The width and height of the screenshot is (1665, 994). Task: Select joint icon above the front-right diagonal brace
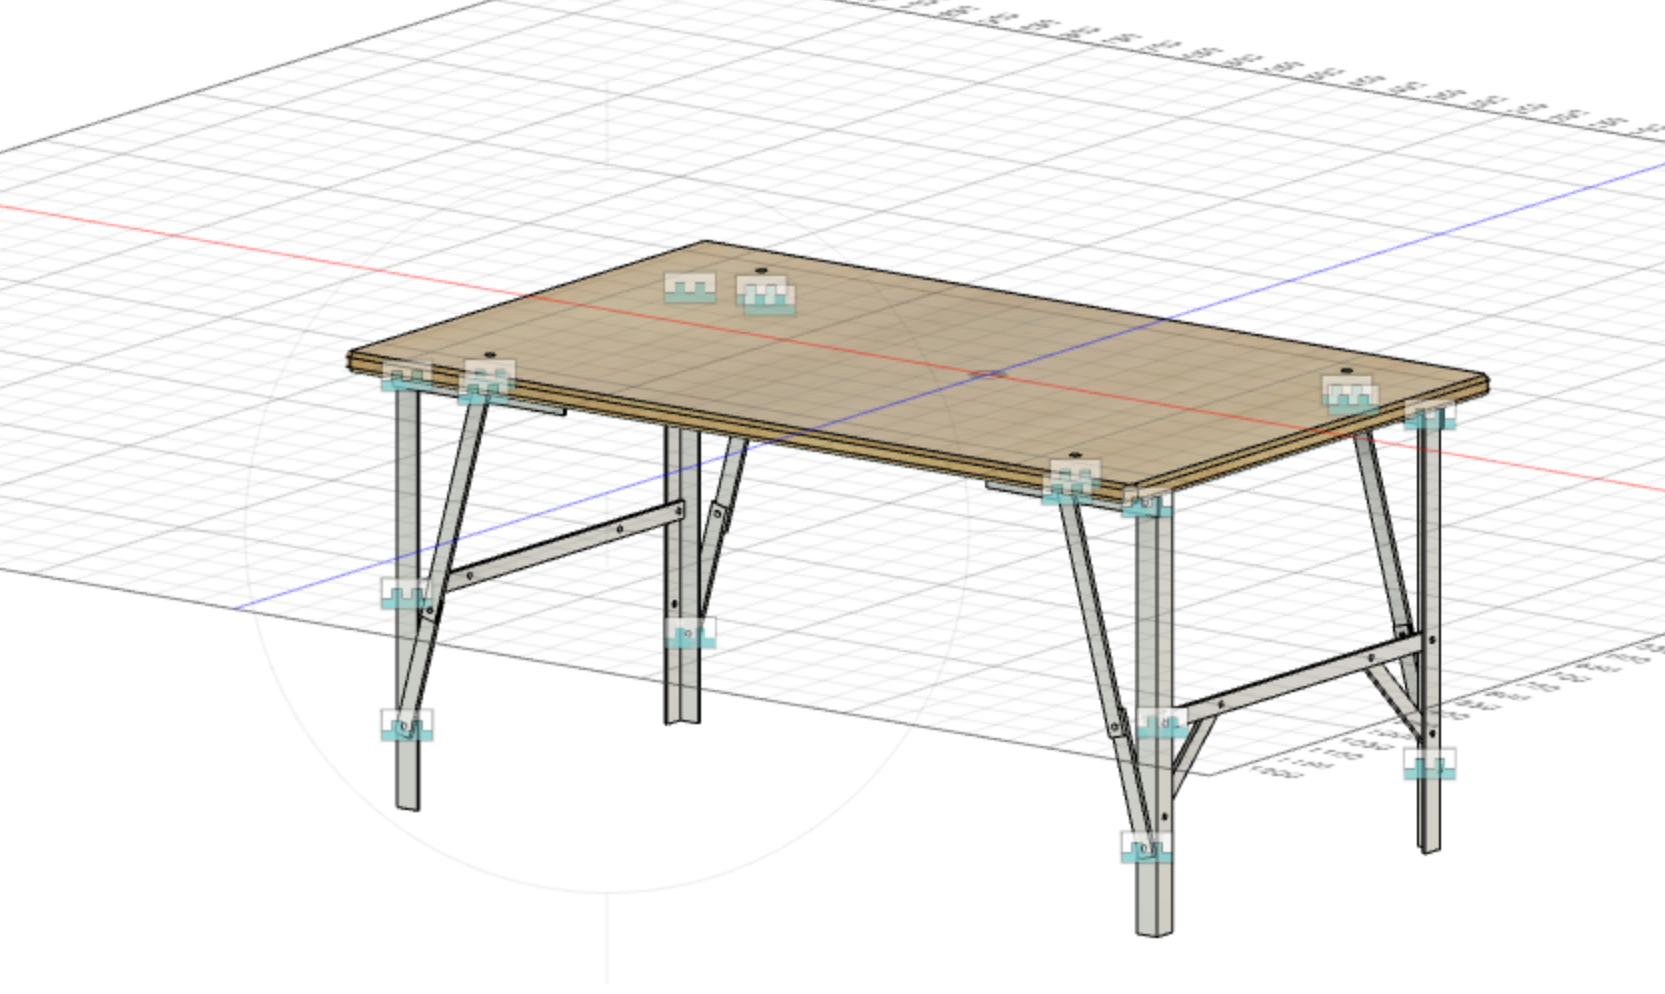point(1071,481)
